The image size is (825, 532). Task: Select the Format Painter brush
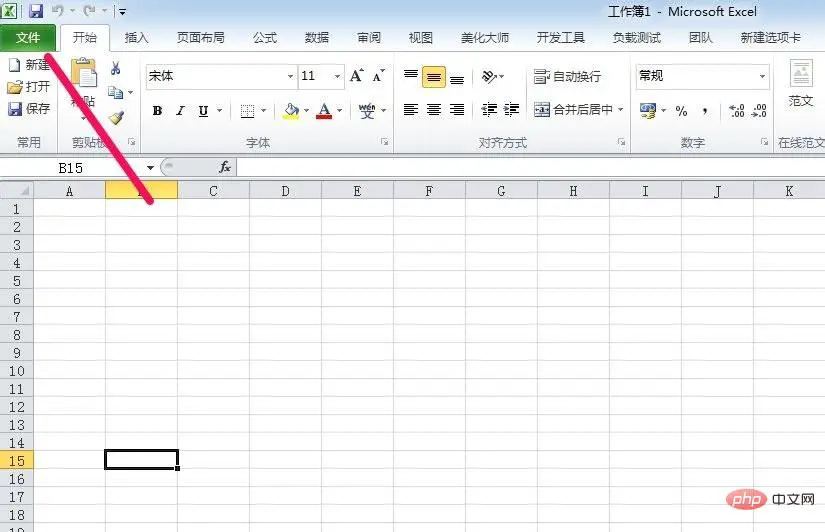tap(116, 117)
